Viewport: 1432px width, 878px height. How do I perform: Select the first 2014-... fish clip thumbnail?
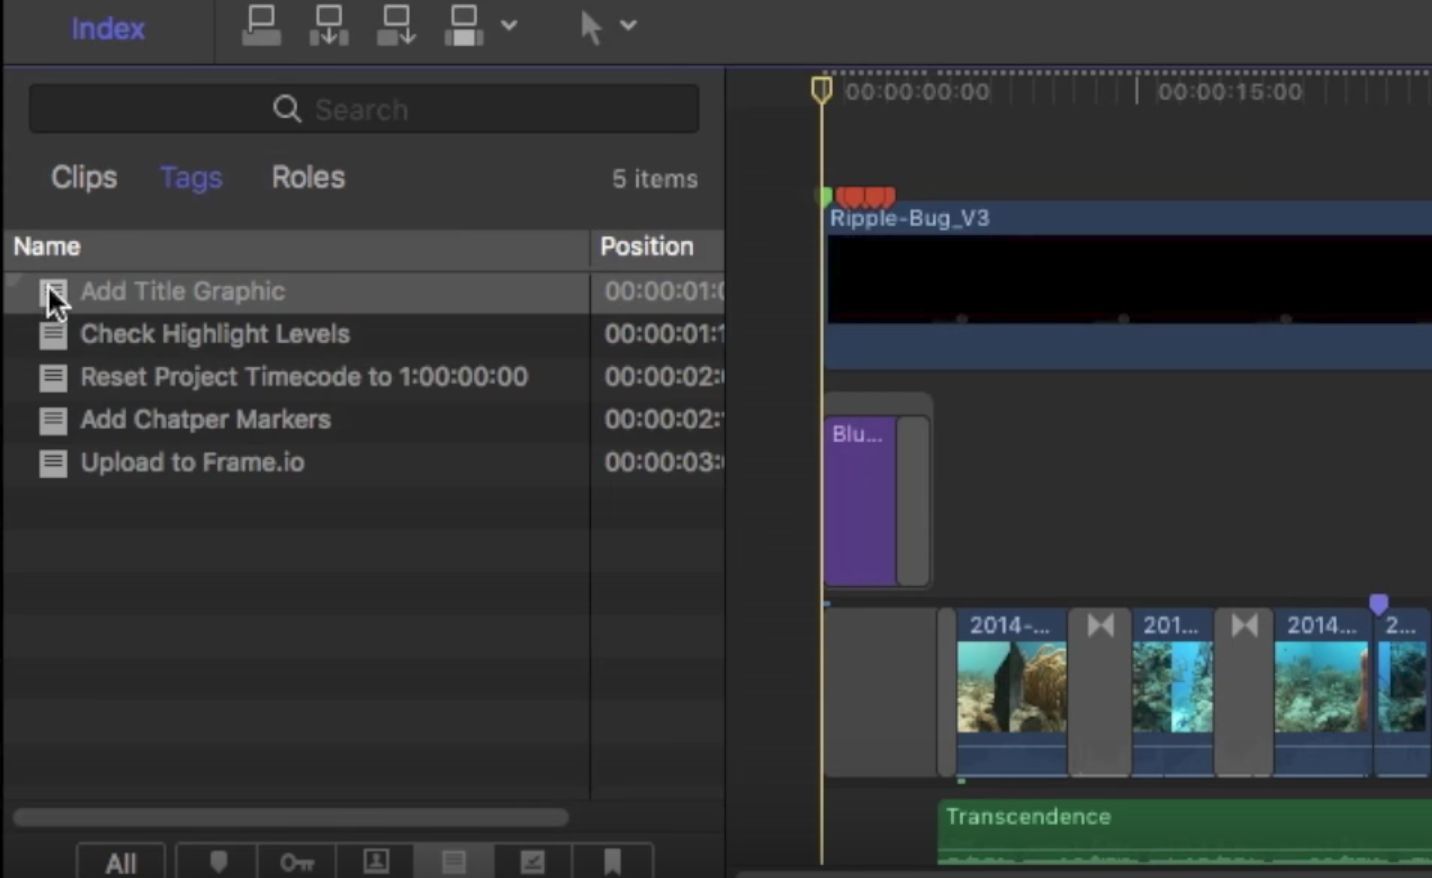(x=1012, y=687)
